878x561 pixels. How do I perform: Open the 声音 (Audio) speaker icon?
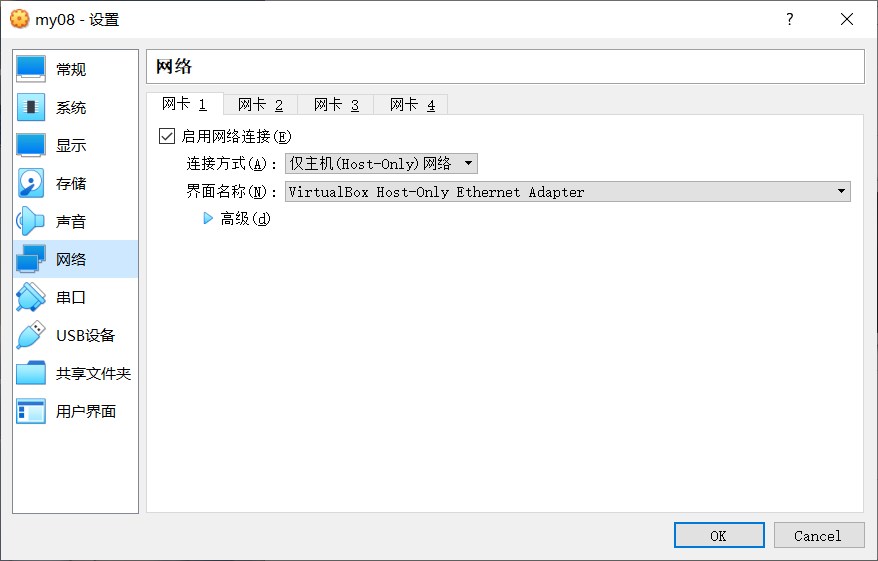click(x=31, y=221)
